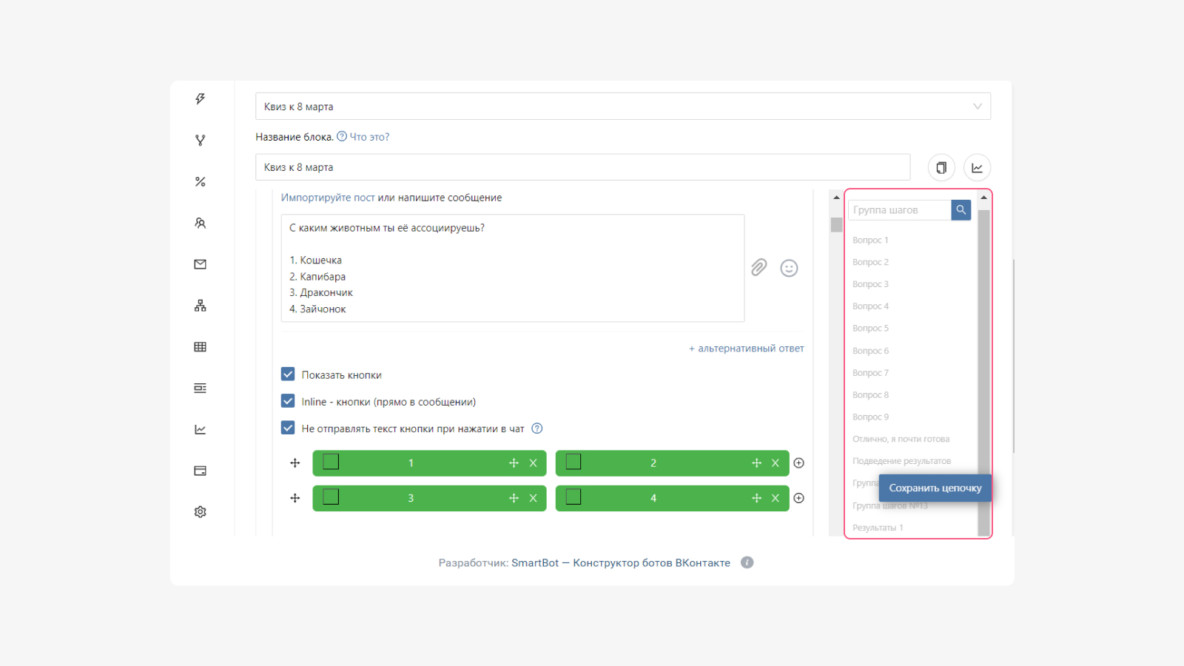Viewport: 1184px width, 666px height.
Task: Open the emoji smiley picker
Action: [789, 268]
